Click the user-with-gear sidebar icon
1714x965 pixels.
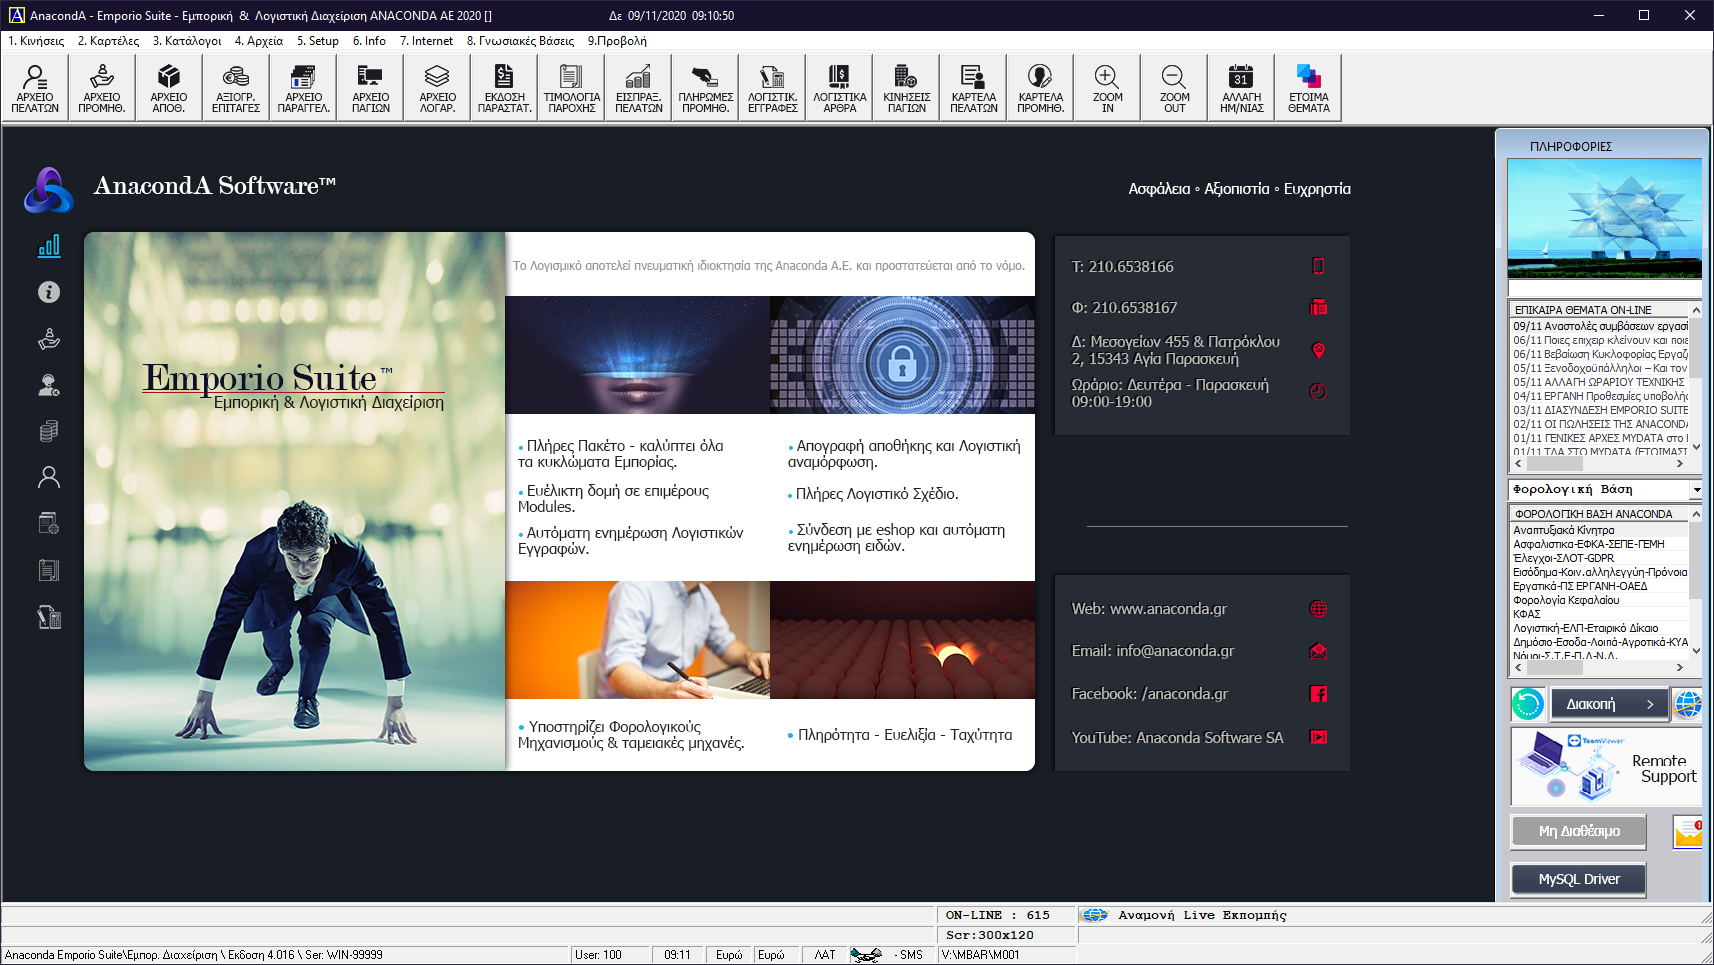click(x=49, y=385)
